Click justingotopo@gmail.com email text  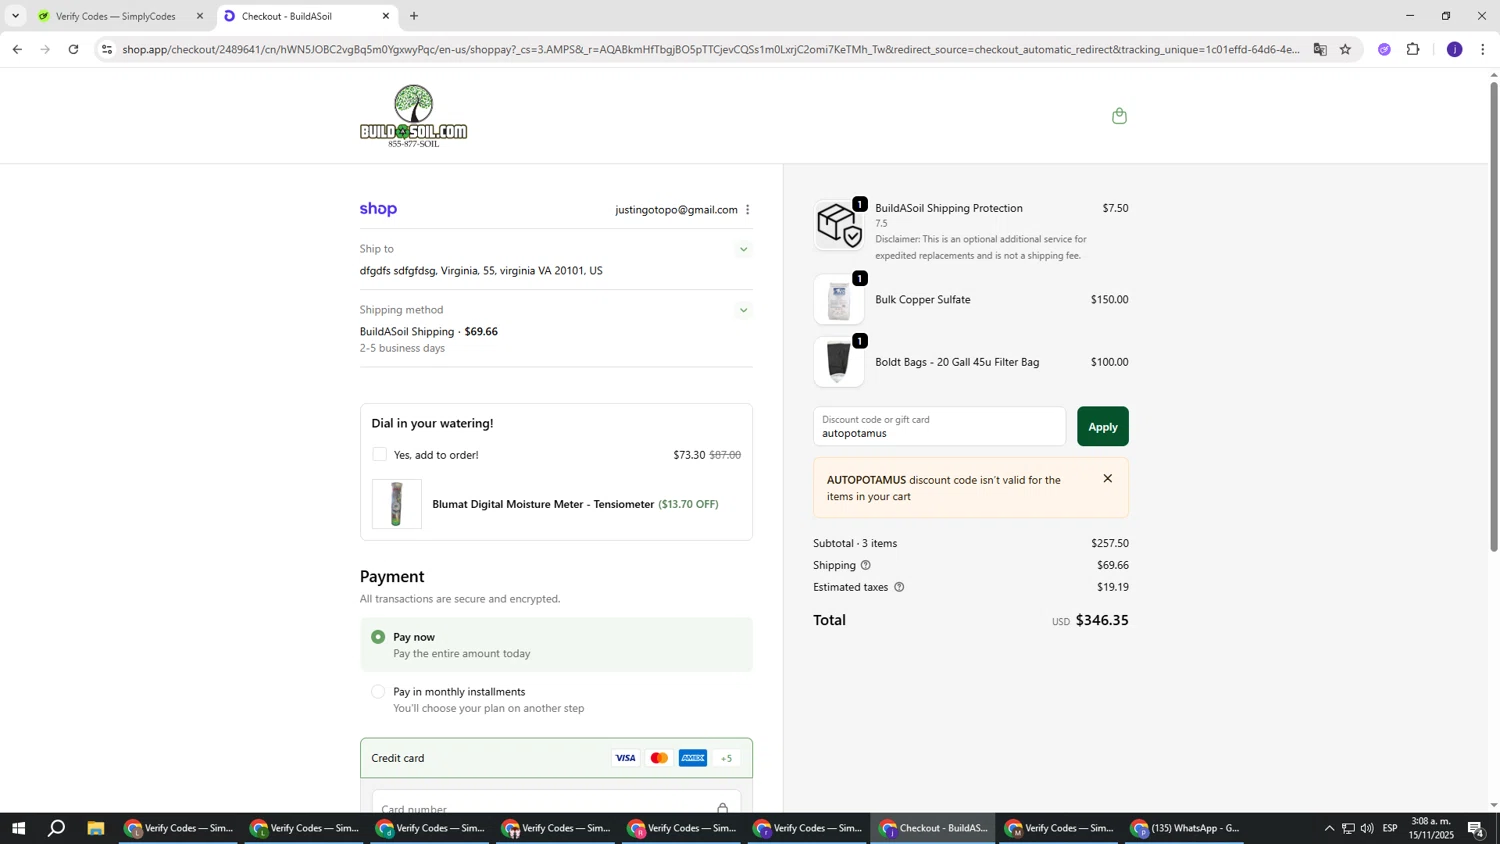pos(676,210)
